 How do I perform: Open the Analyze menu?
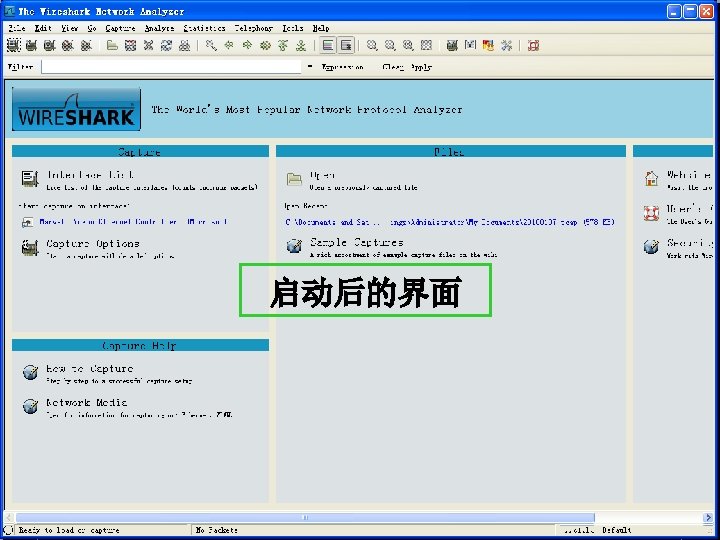point(159,28)
